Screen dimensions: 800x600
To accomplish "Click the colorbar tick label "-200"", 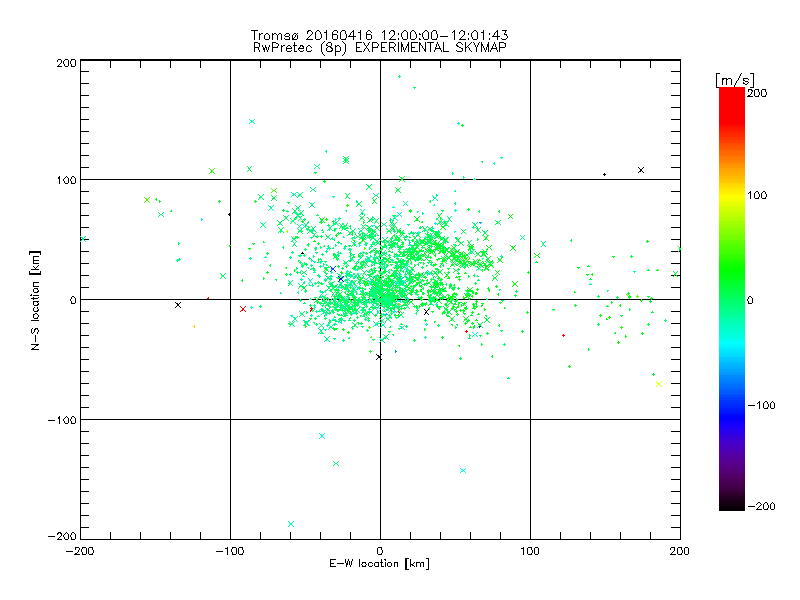I will click(761, 506).
